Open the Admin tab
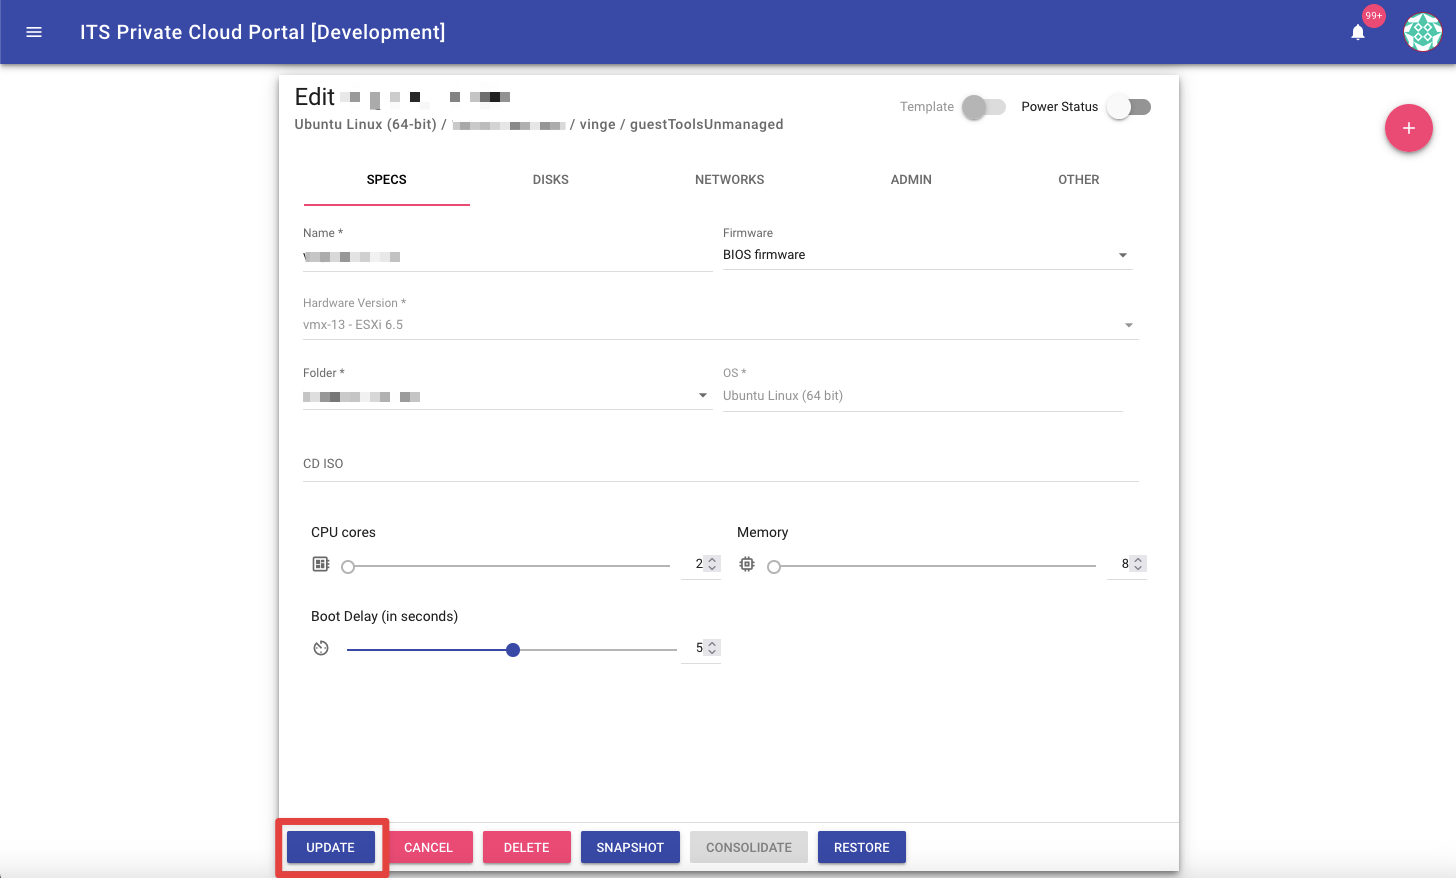 pos(911,180)
